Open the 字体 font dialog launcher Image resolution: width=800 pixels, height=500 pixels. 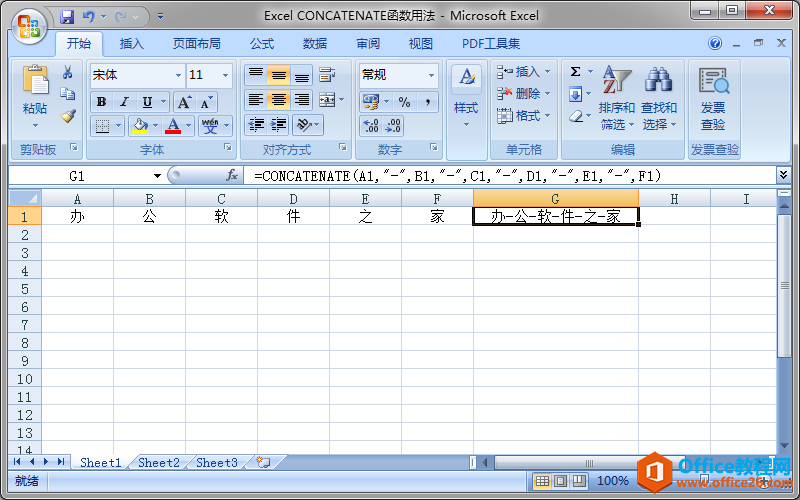(228, 147)
